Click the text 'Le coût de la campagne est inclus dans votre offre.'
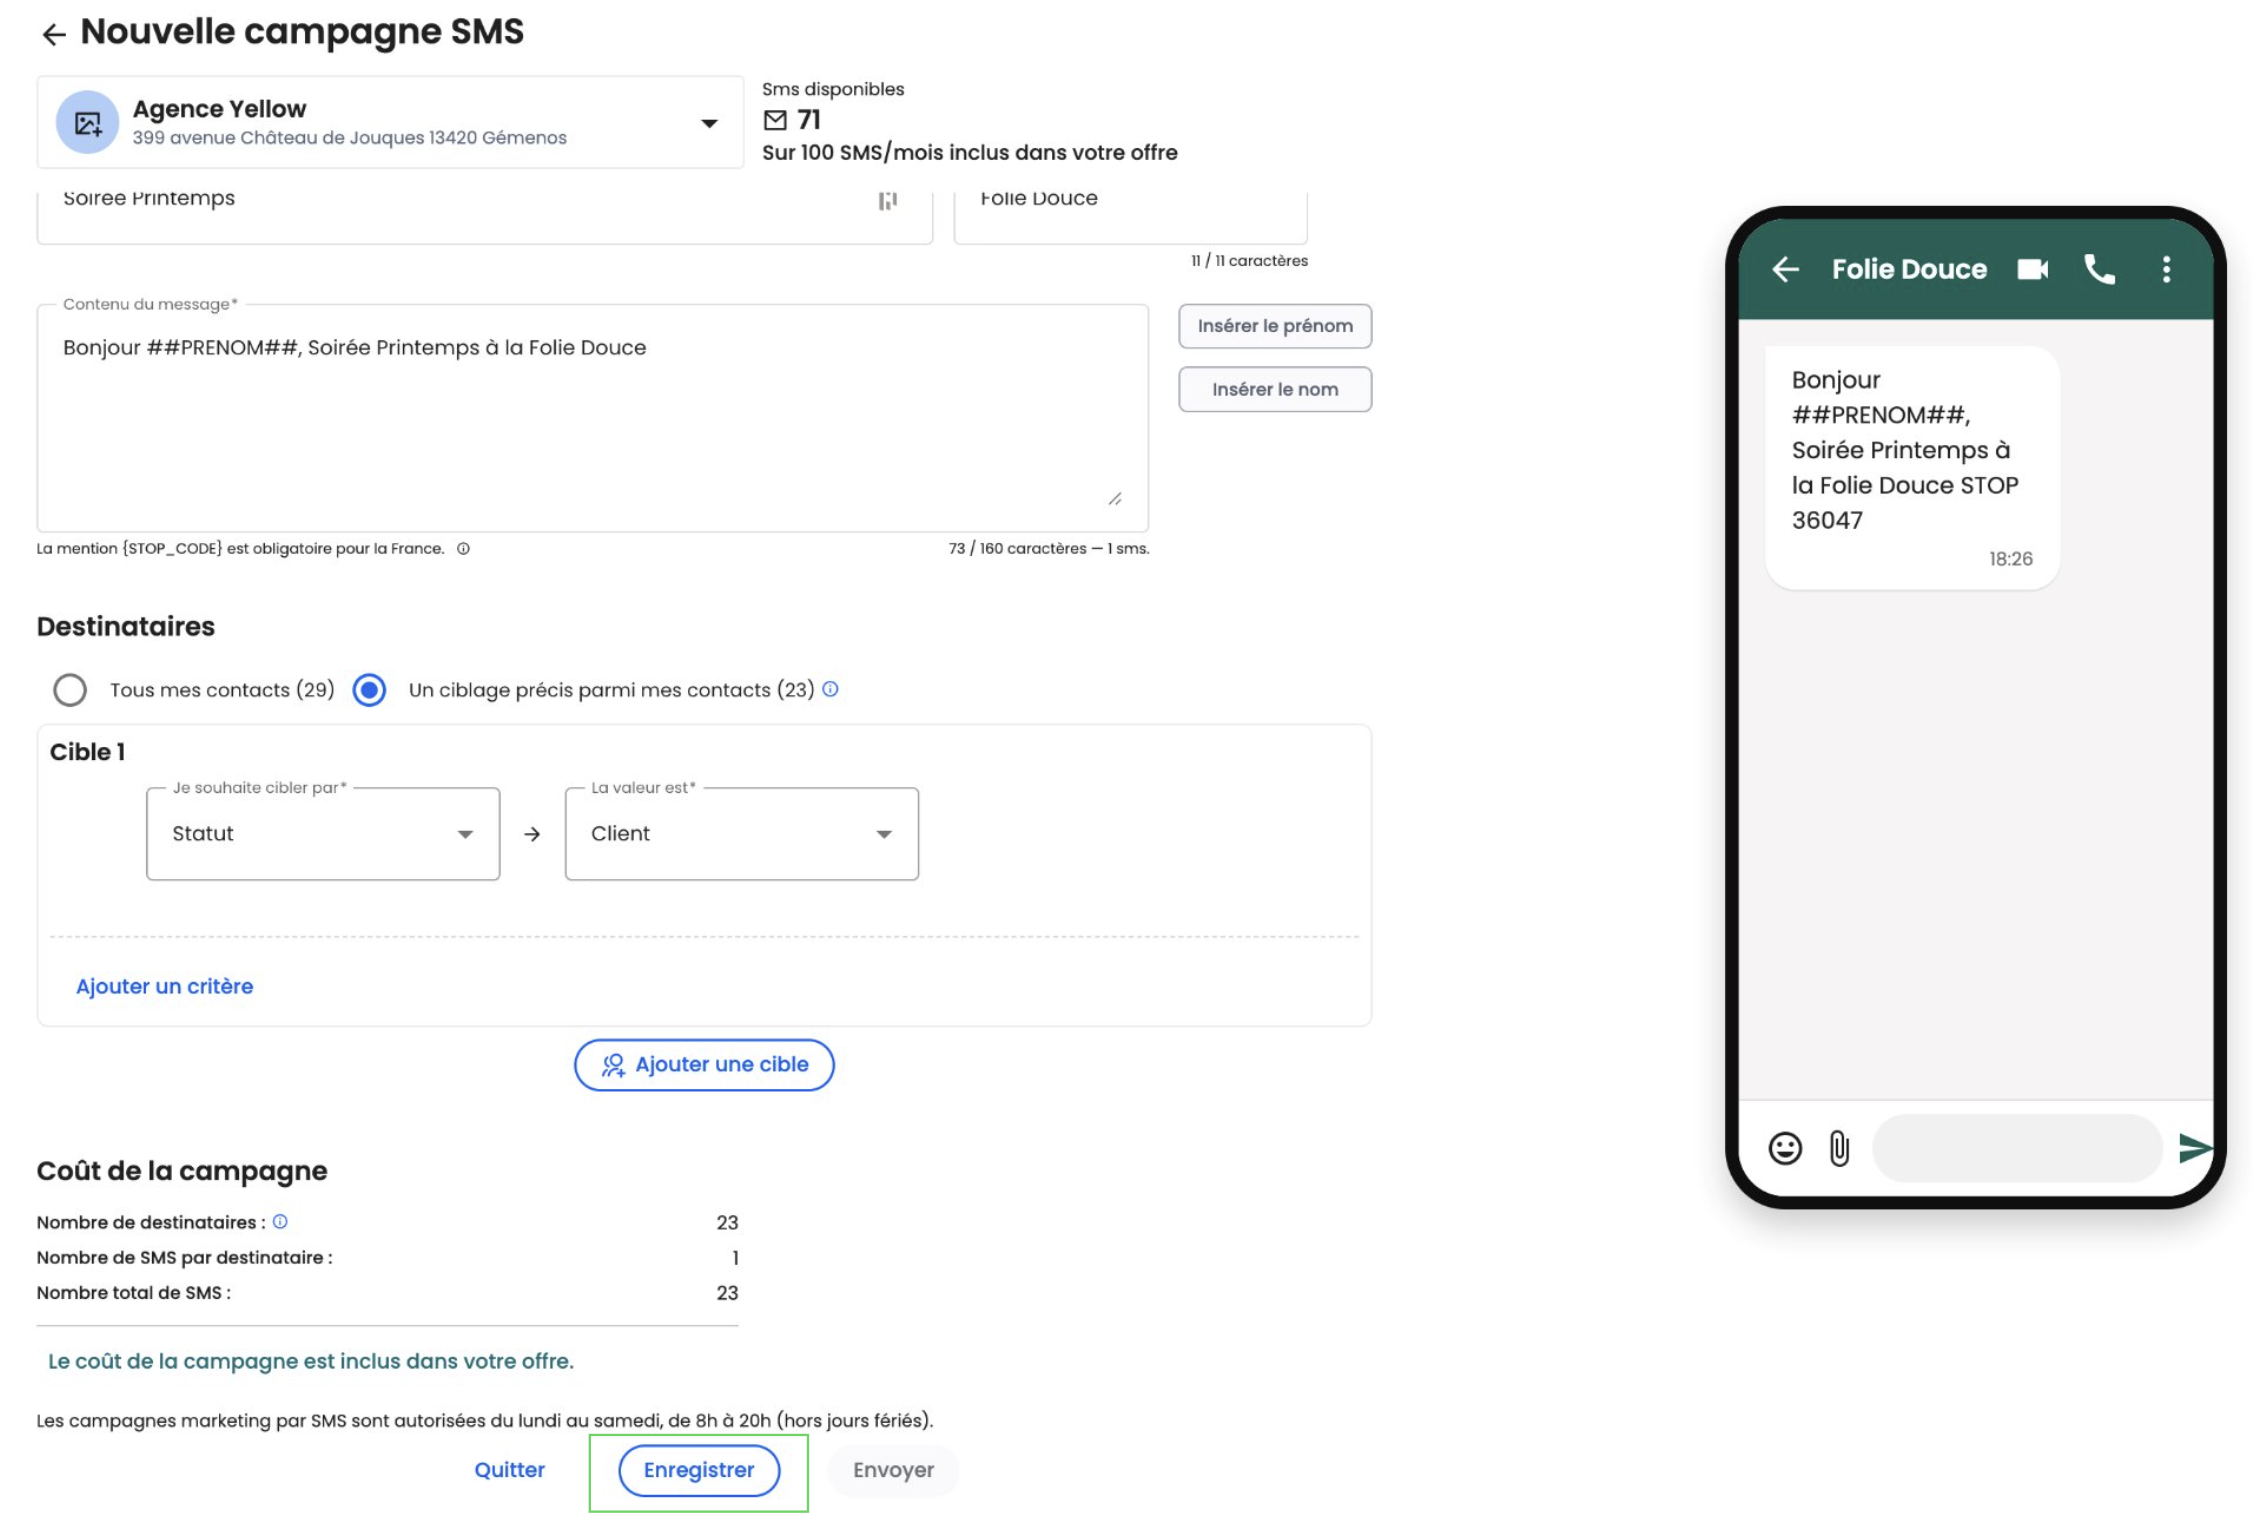The height and width of the screenshot is (1526, 2252). tap(311, 1361)
